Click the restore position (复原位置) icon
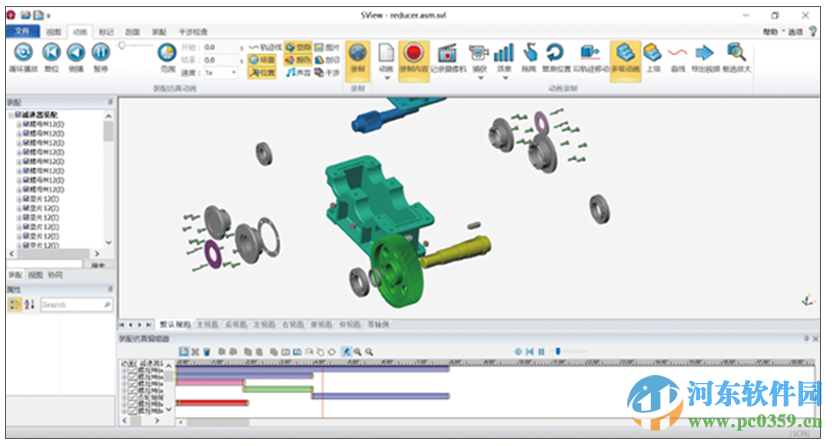 (556, 53)
